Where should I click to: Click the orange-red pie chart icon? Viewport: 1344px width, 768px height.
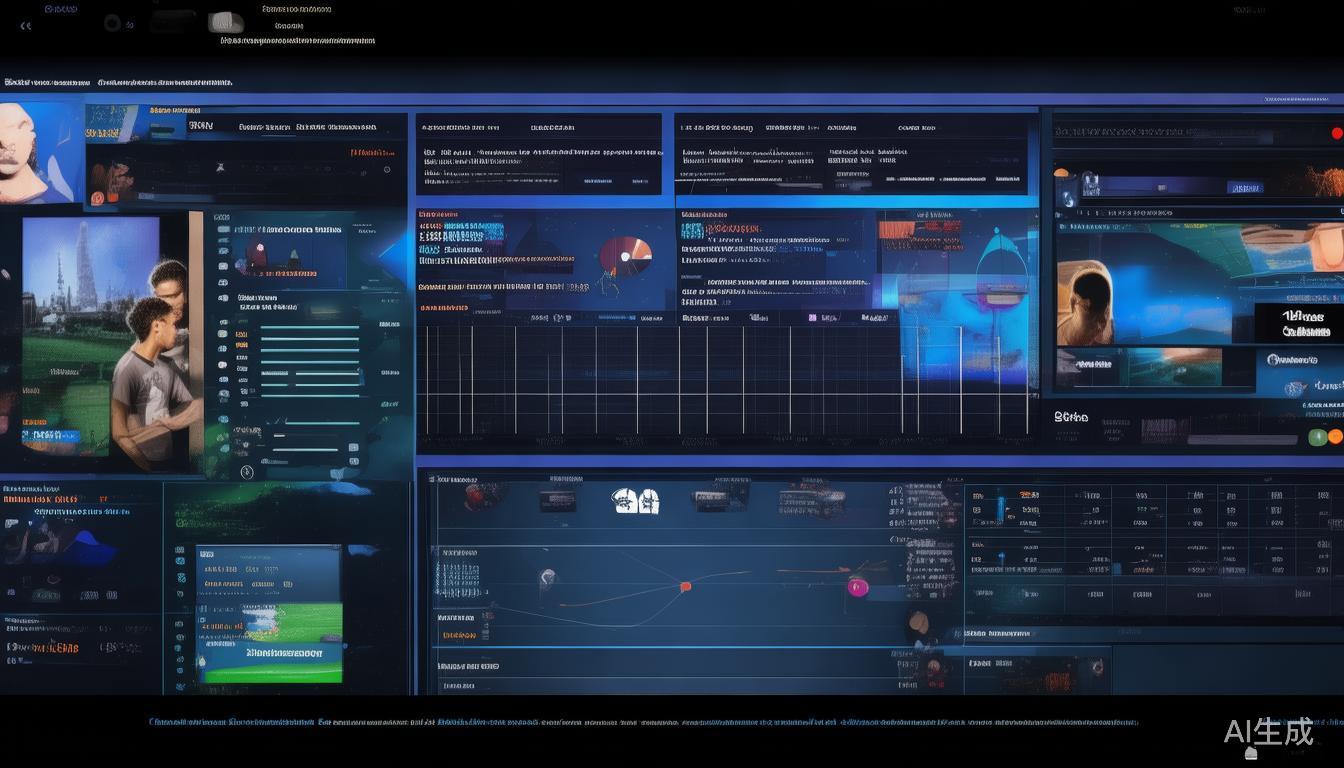625,256
